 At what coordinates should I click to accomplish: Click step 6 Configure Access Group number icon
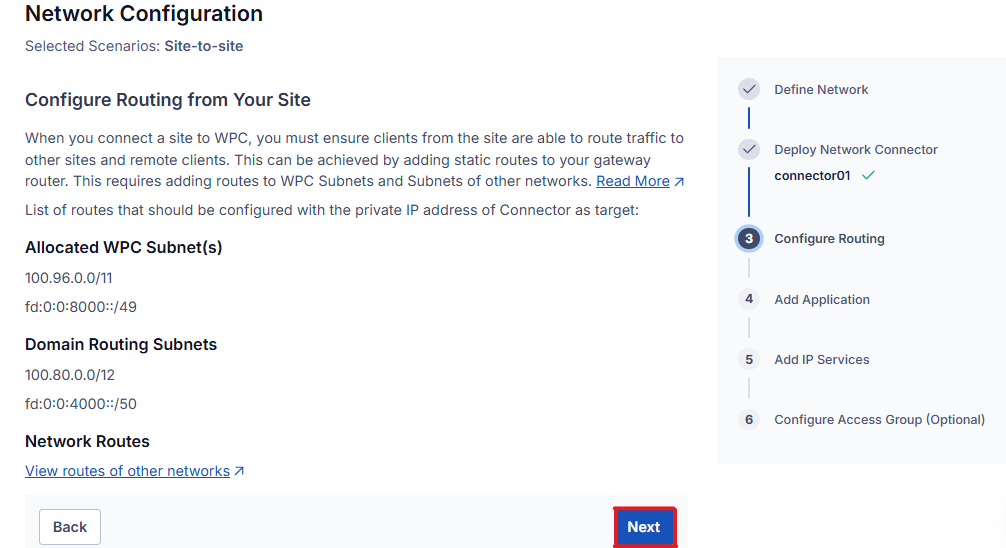pyautogui.click(x=749, y=420)
